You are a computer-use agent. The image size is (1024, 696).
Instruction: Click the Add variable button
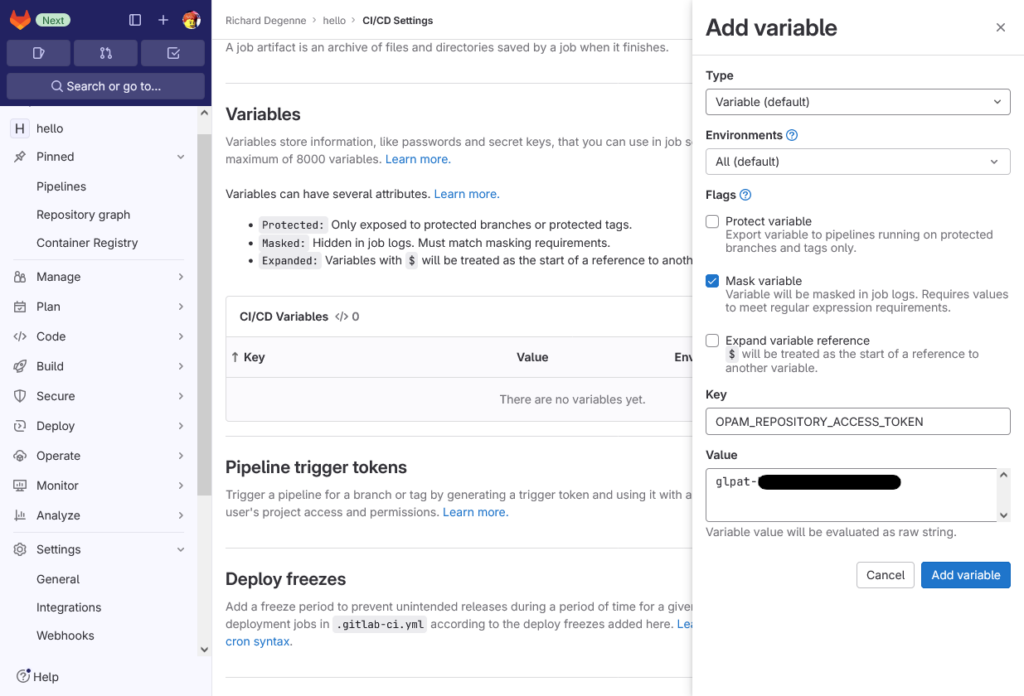[965, 574]
